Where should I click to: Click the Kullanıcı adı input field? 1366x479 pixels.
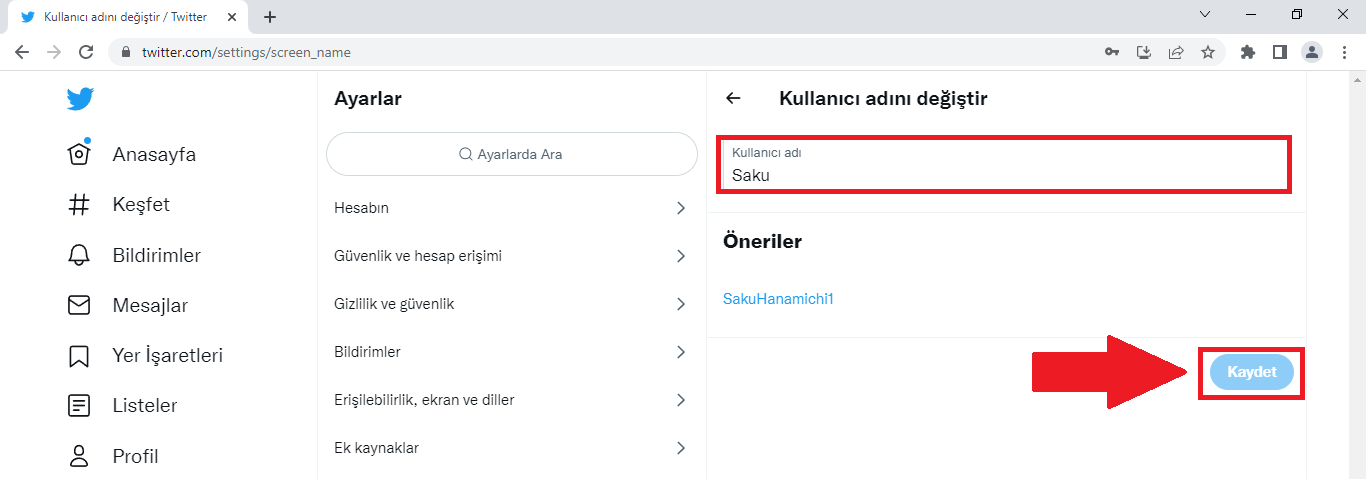(x=1005, y=165)
